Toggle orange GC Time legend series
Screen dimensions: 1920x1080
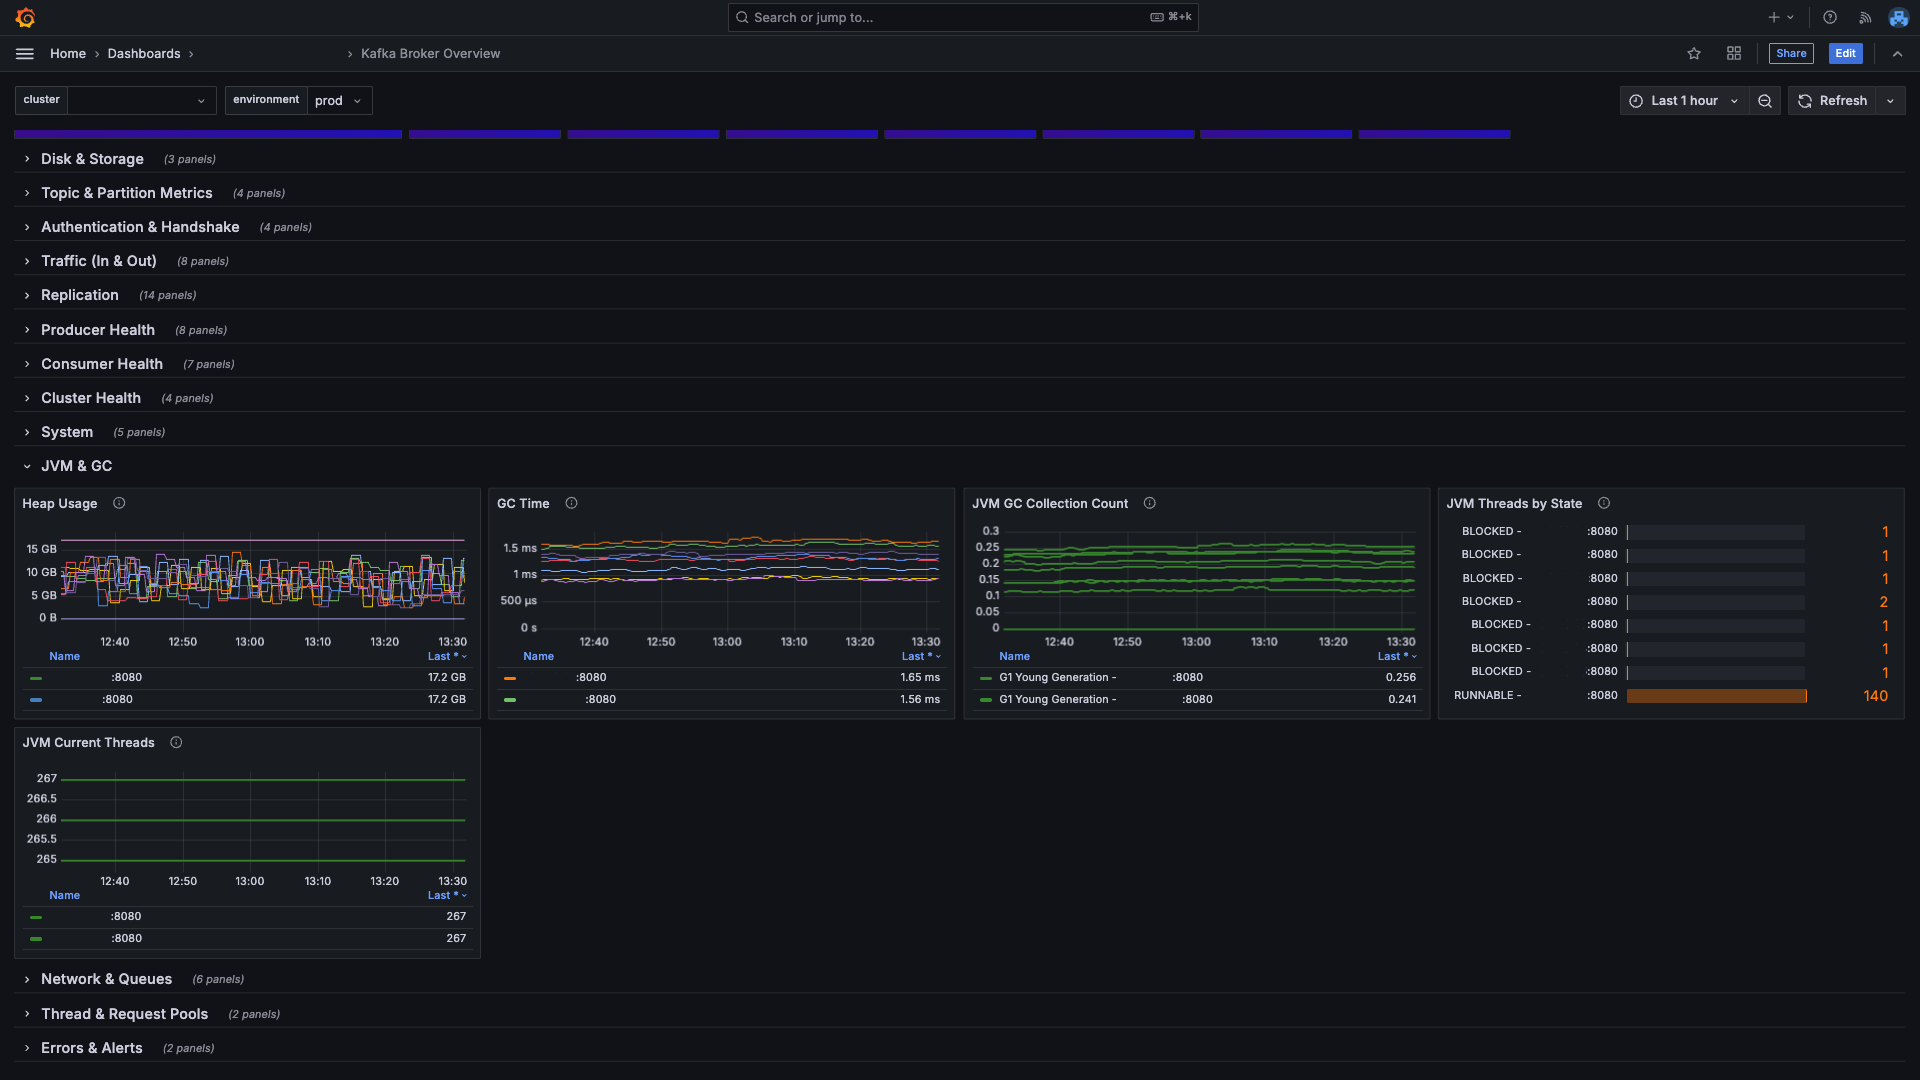coord(590,677)
